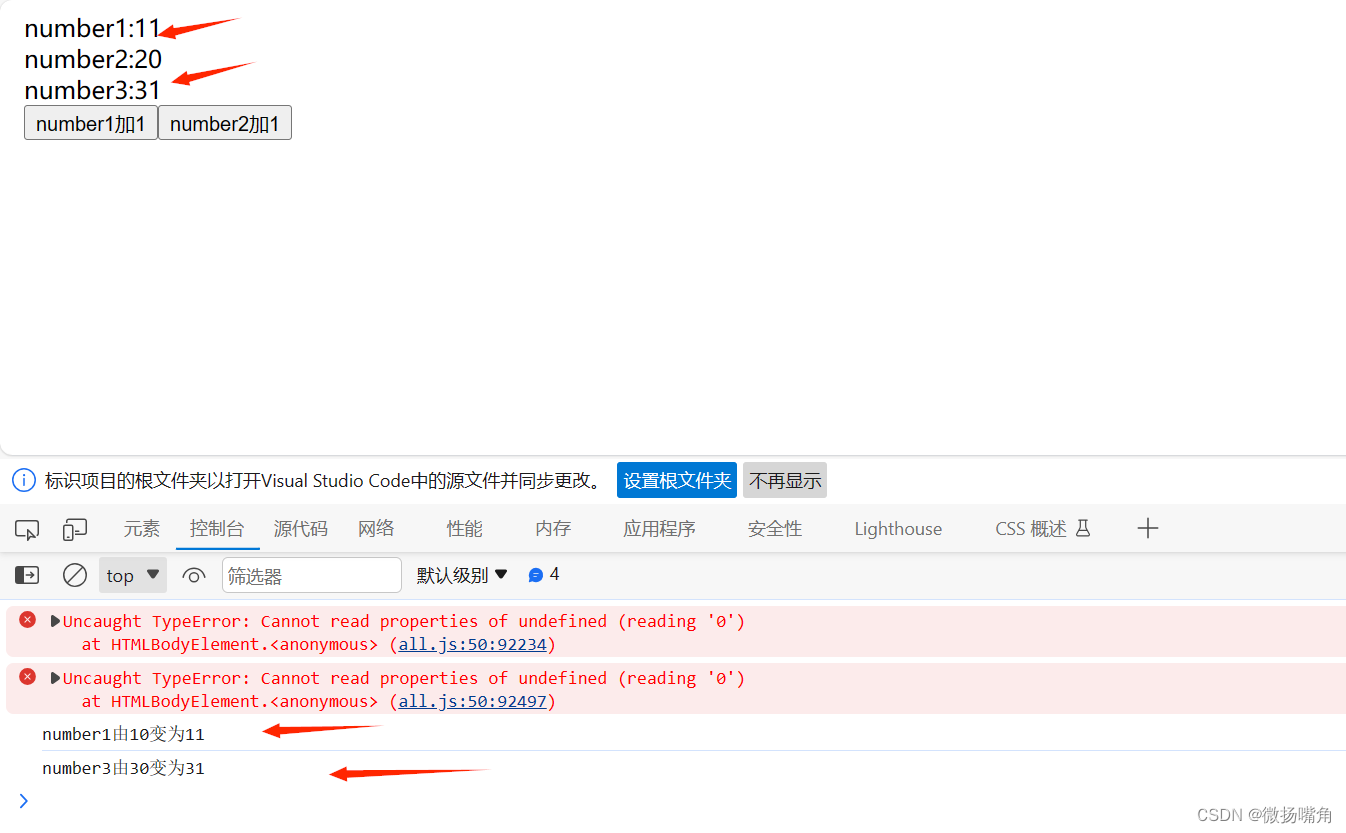Image resolution: width=1346 pixels, height=833 pixels.
Task: Clear the console with the ban icon
Action: click(75, 575)
